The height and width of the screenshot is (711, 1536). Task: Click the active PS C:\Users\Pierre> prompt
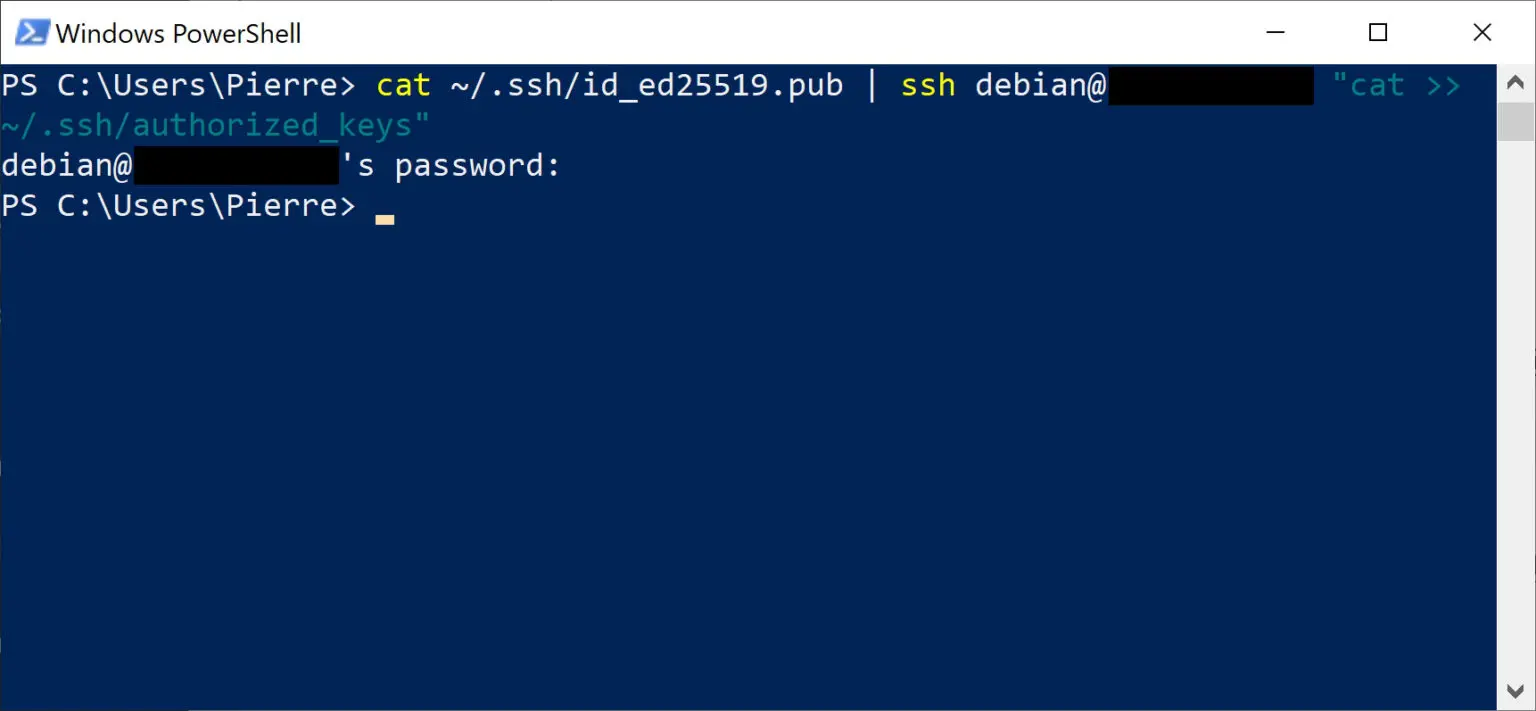point(180,205)
